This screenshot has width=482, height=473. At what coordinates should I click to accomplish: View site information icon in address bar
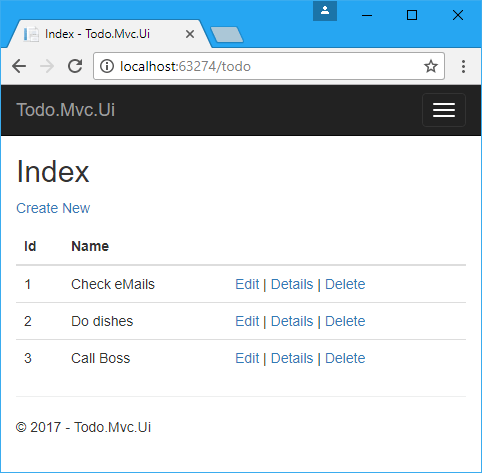pos(107,66)
